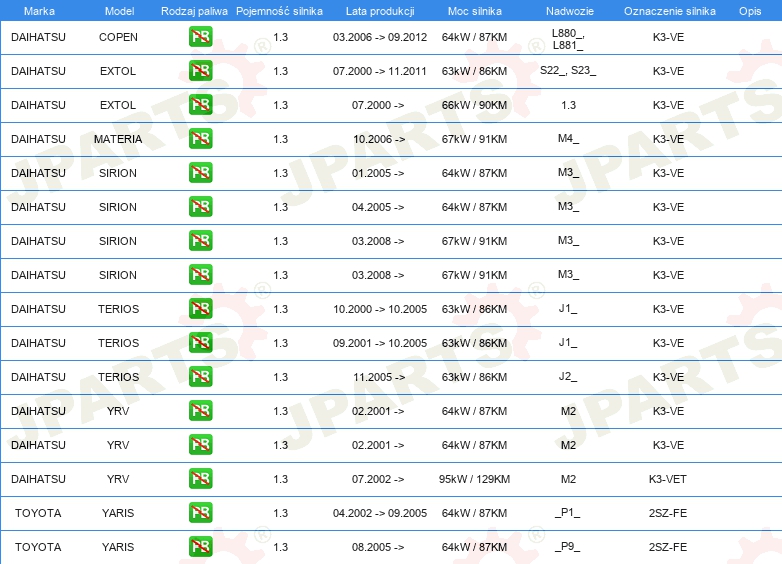The height and width of the screenshot is (564, 782).
Task: Click the fuel type icon in the MATERIA row
Action: (200, 139)
